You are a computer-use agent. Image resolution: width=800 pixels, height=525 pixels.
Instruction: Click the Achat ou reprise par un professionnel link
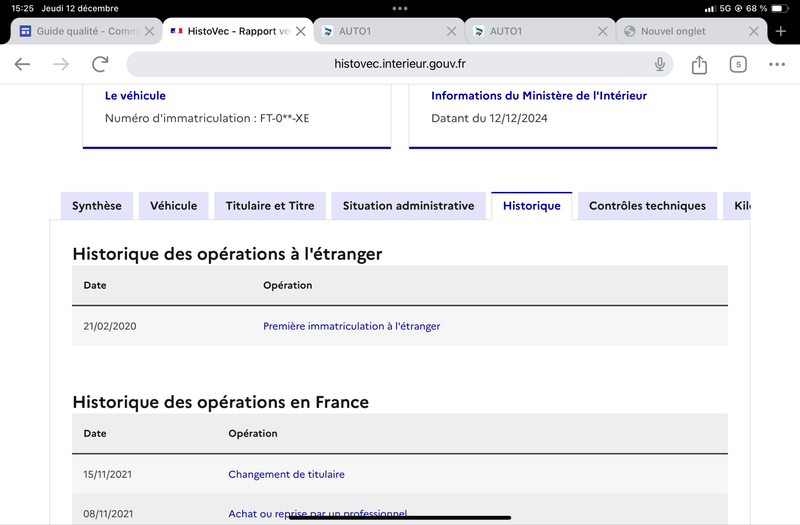coord(317,514)
